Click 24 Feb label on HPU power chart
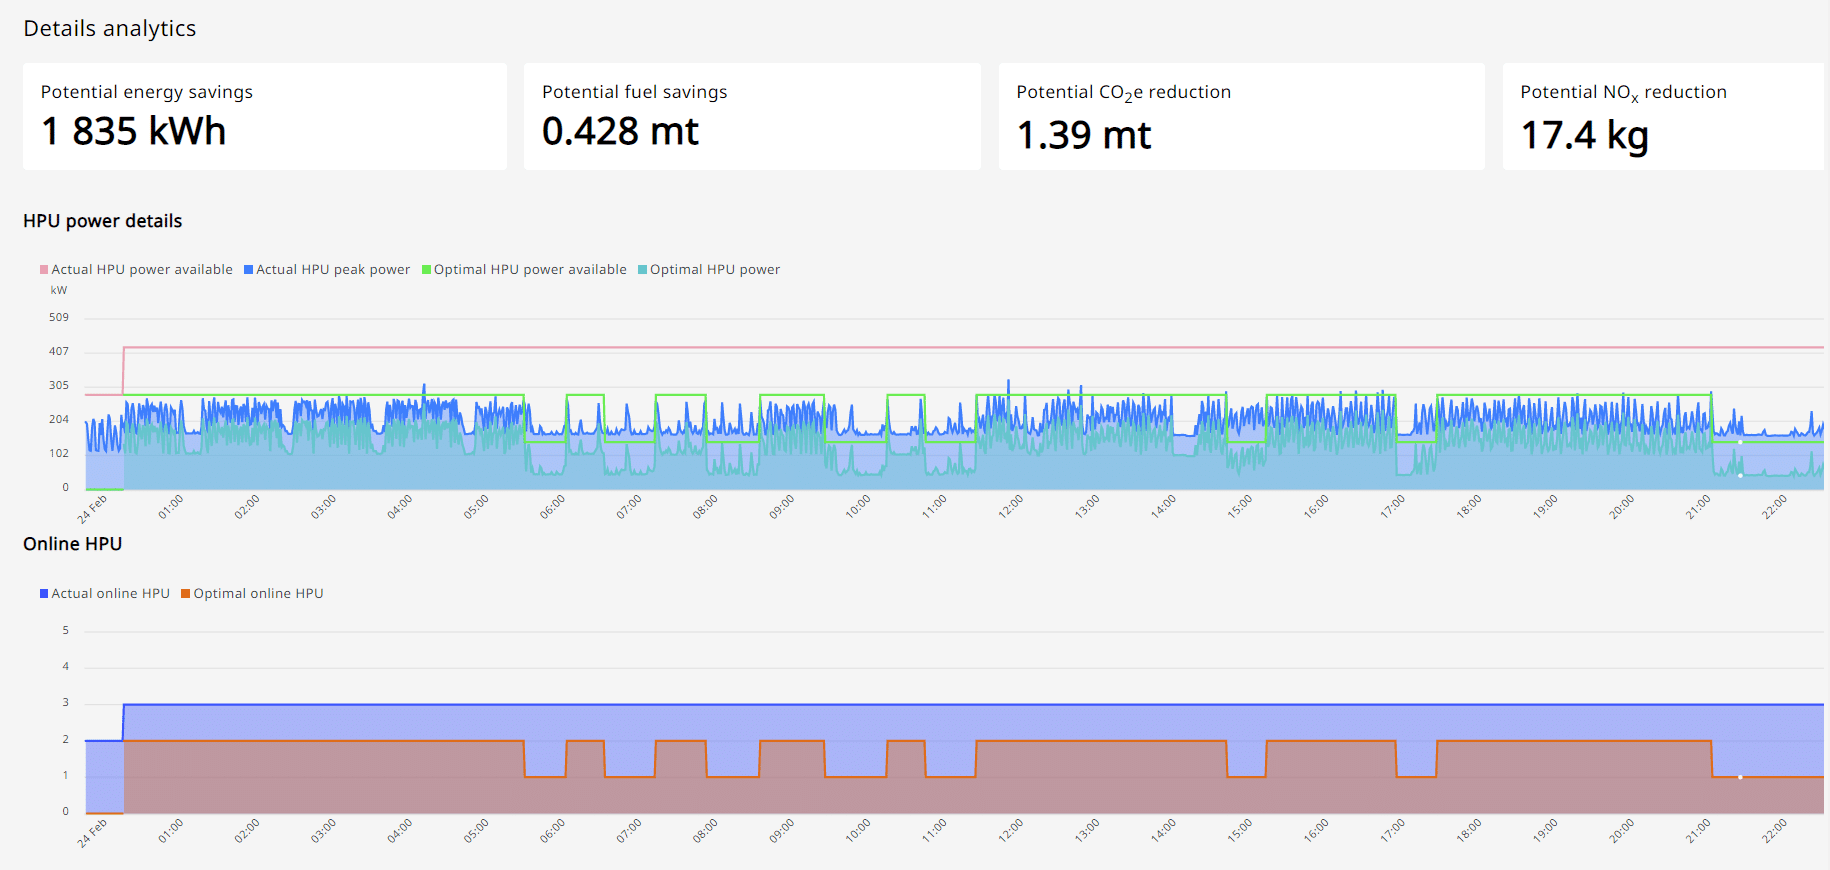The height and width of the screenshot is (870, 1830). click(92, 509)
